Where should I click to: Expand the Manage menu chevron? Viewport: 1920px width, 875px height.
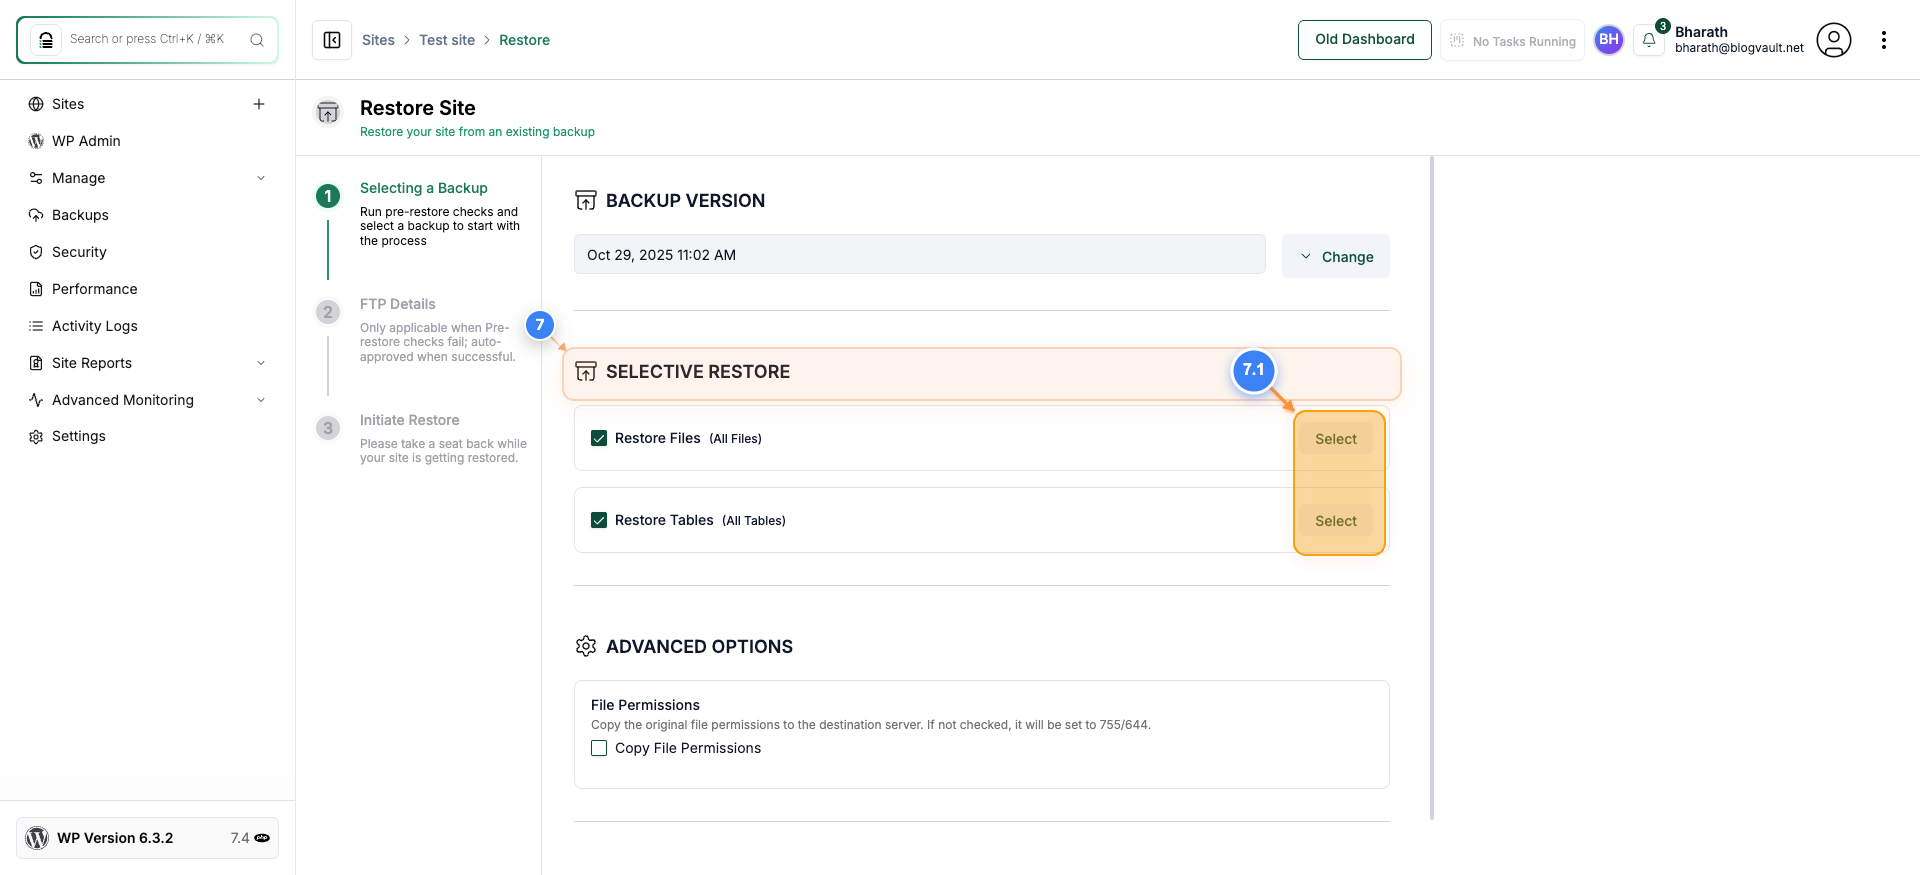[261, 178]
